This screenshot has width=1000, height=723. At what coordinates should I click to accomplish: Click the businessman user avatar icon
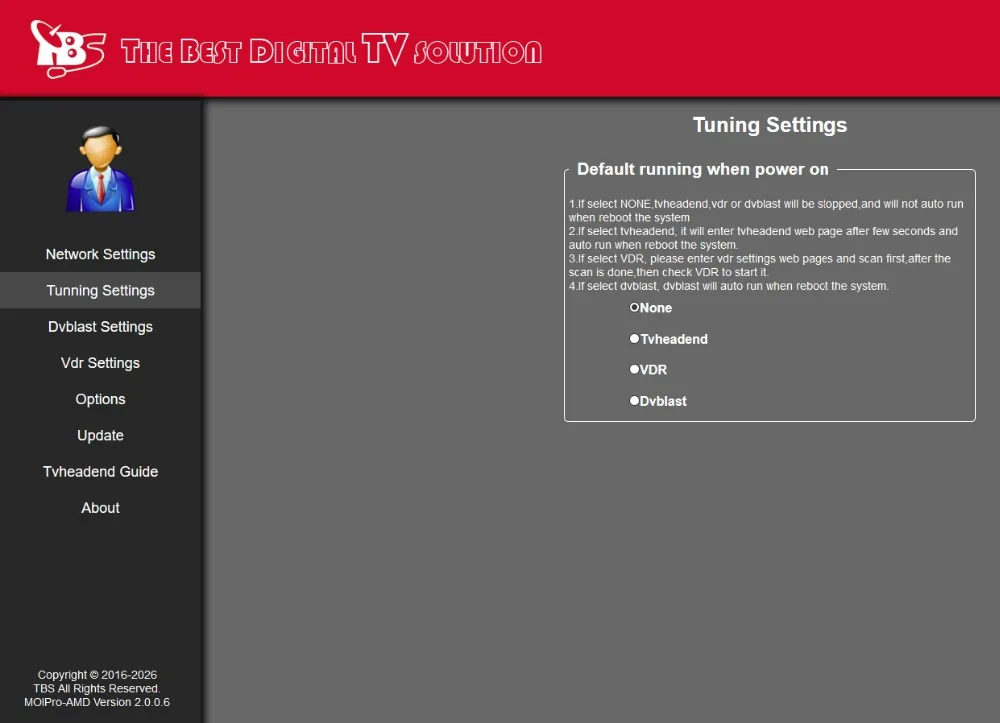coord(100,169)
